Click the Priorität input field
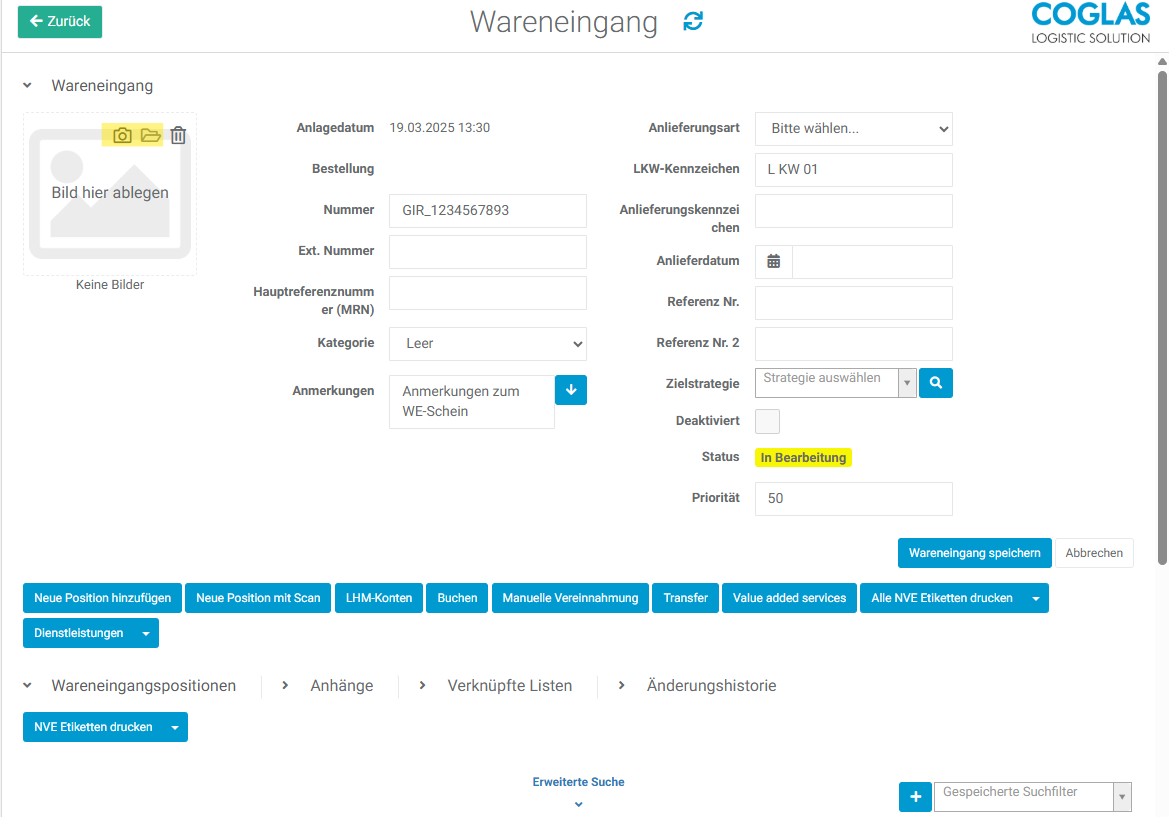 pos(853,498)
